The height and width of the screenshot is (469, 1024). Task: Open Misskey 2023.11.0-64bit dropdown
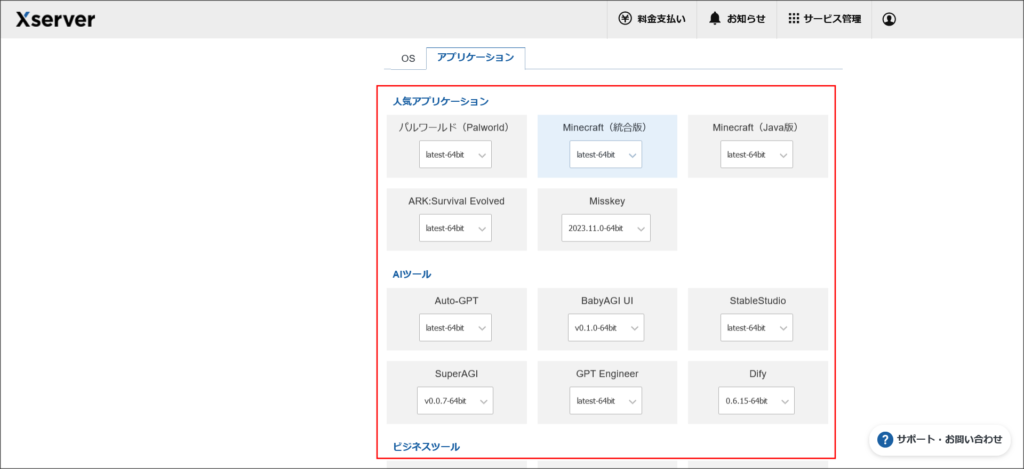(x=605, y=228)
